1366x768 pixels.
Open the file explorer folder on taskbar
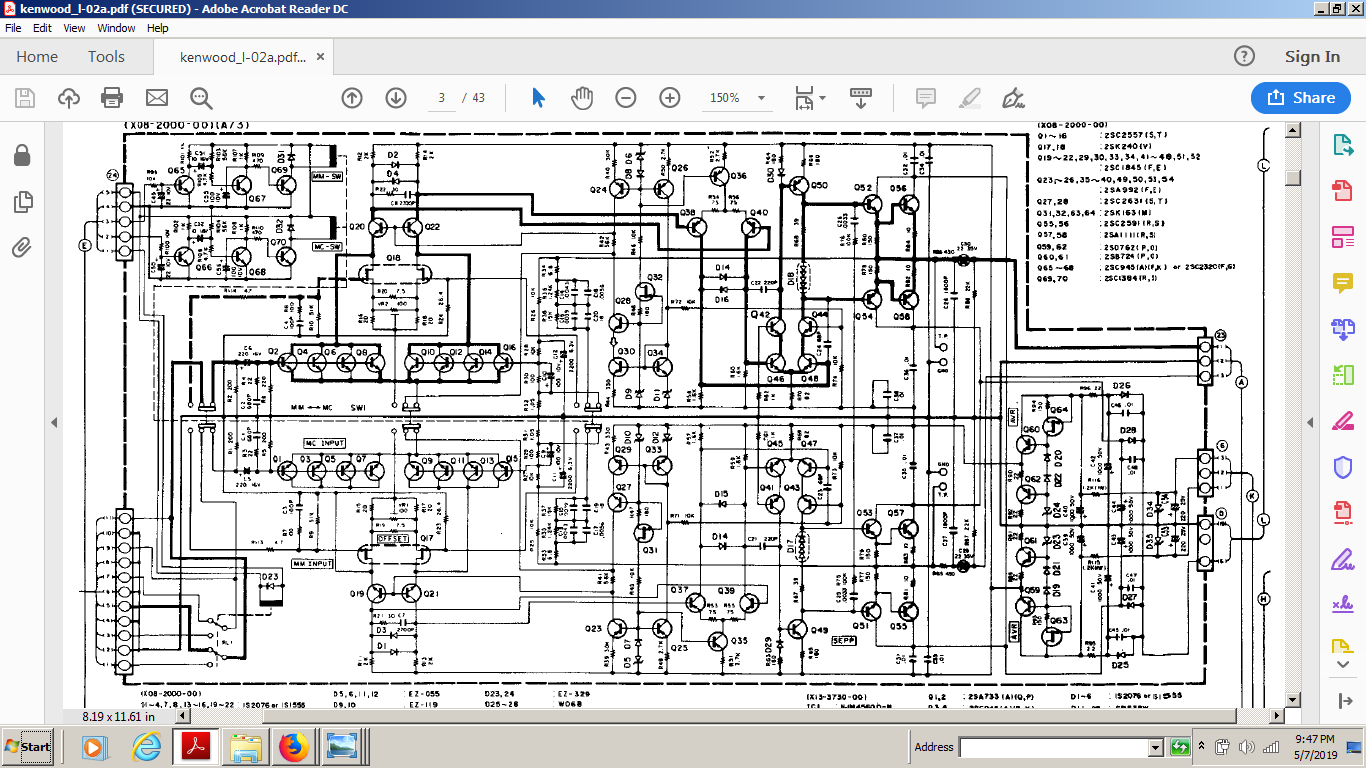click(244, 747)
